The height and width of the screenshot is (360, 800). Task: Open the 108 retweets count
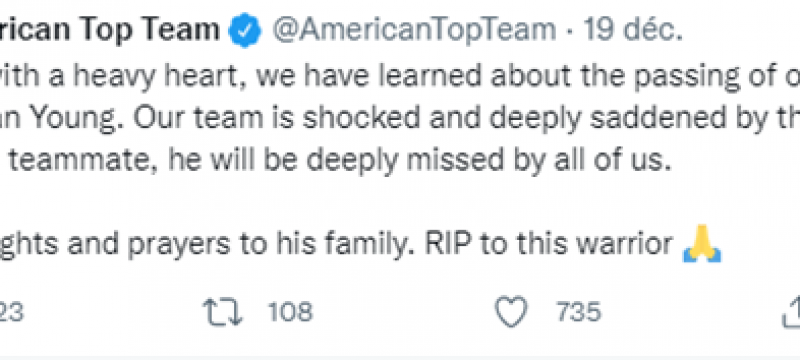tap(290, 312)
